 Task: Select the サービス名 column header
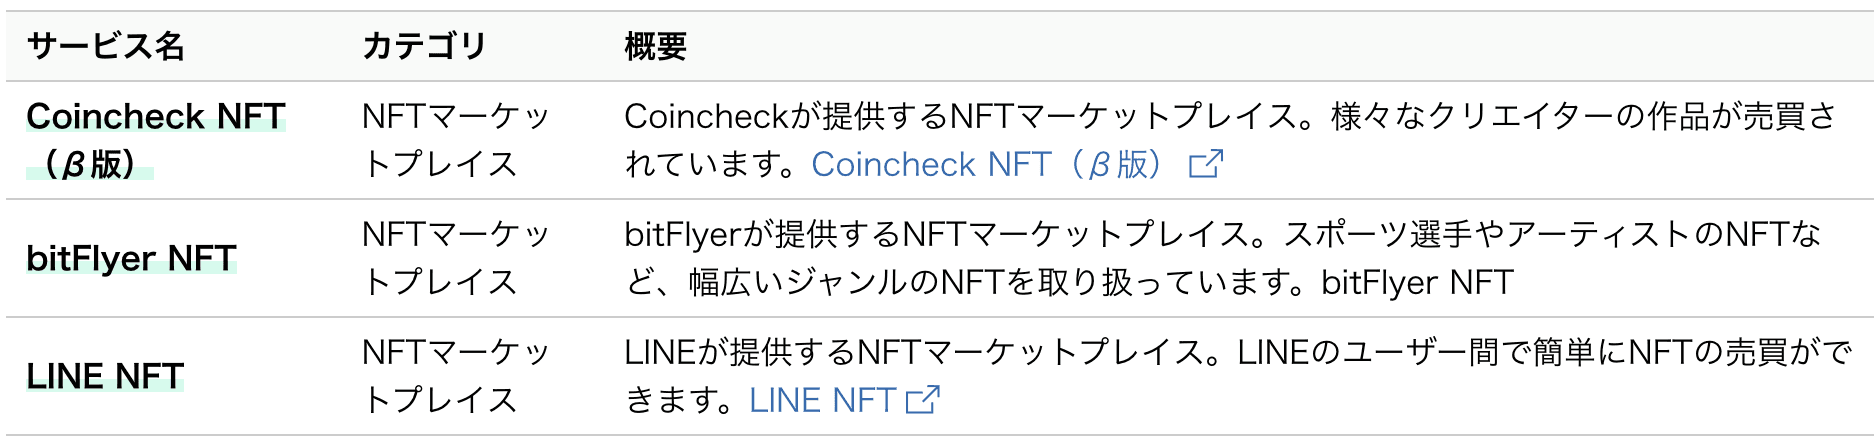click(105, 46)
